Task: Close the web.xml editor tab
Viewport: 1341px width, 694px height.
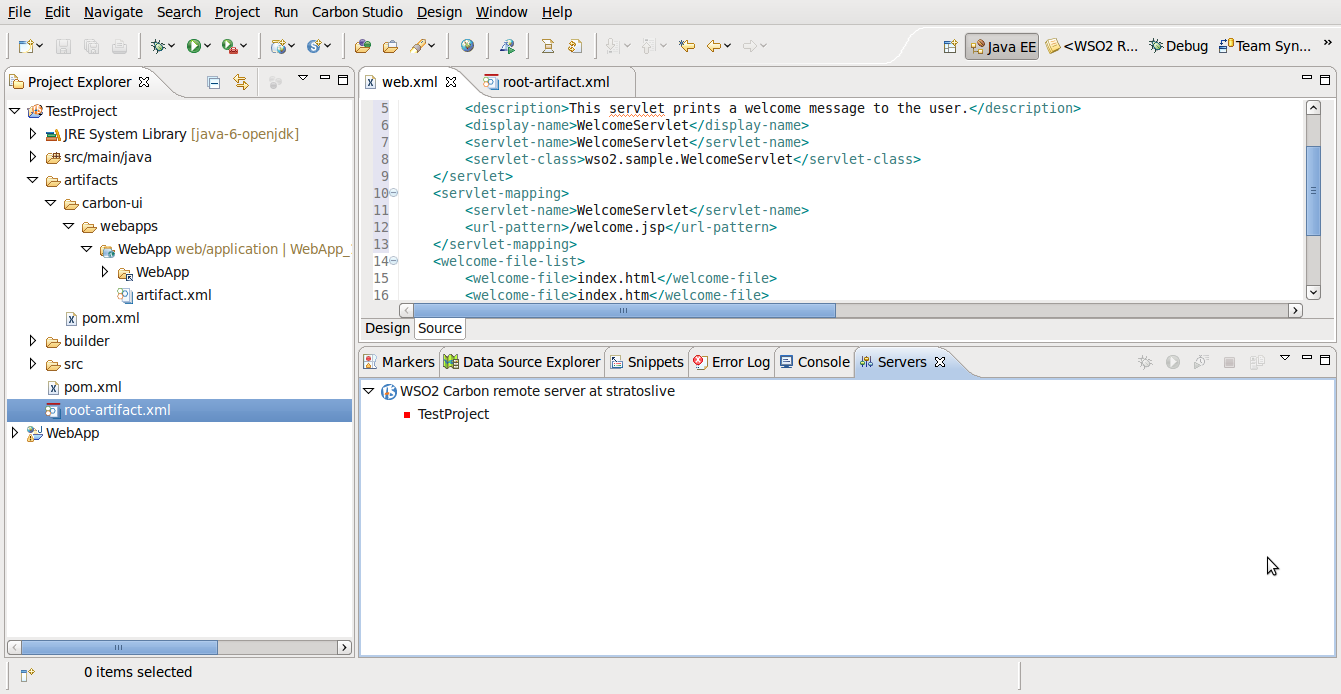Action: click(451, 82)
